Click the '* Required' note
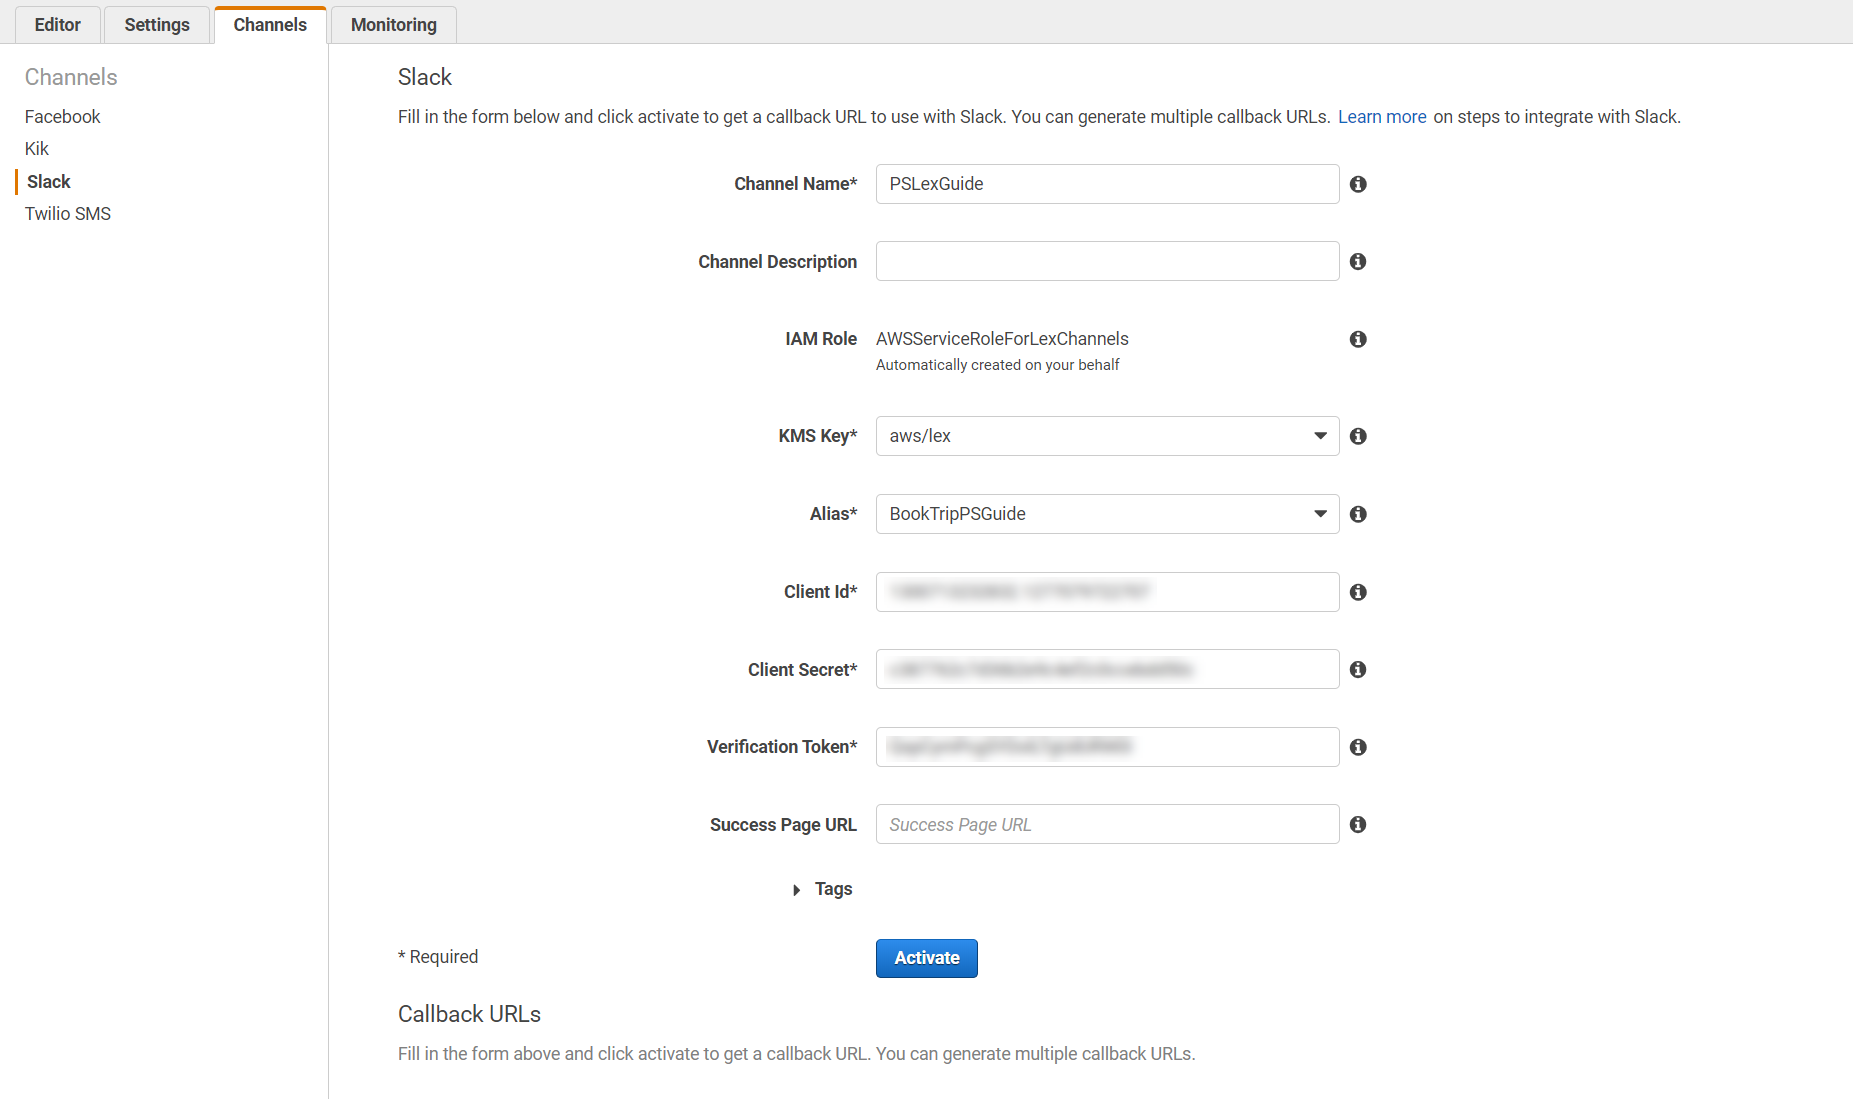Image resolution: width=1853 pixels, height=1099 pixels. point(438,957)
